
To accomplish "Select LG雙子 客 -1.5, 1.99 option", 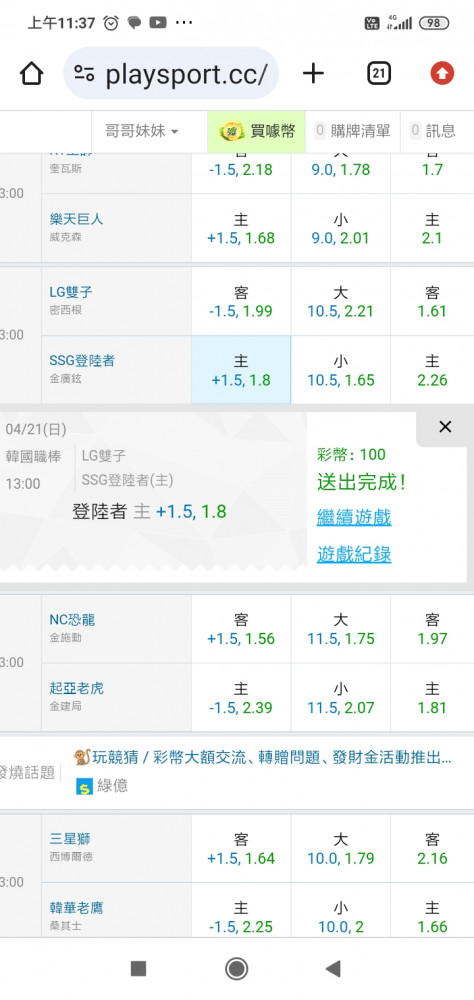I will [x=241, y=302].
